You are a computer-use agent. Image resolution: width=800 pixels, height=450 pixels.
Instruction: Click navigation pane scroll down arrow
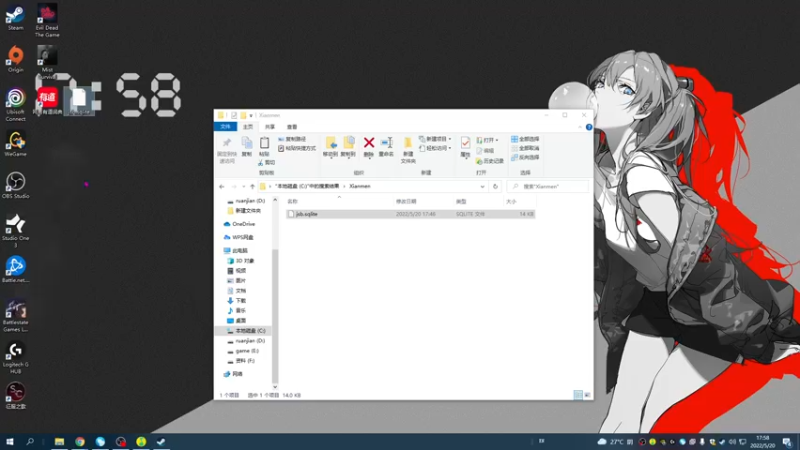click(x=275, y=387)
